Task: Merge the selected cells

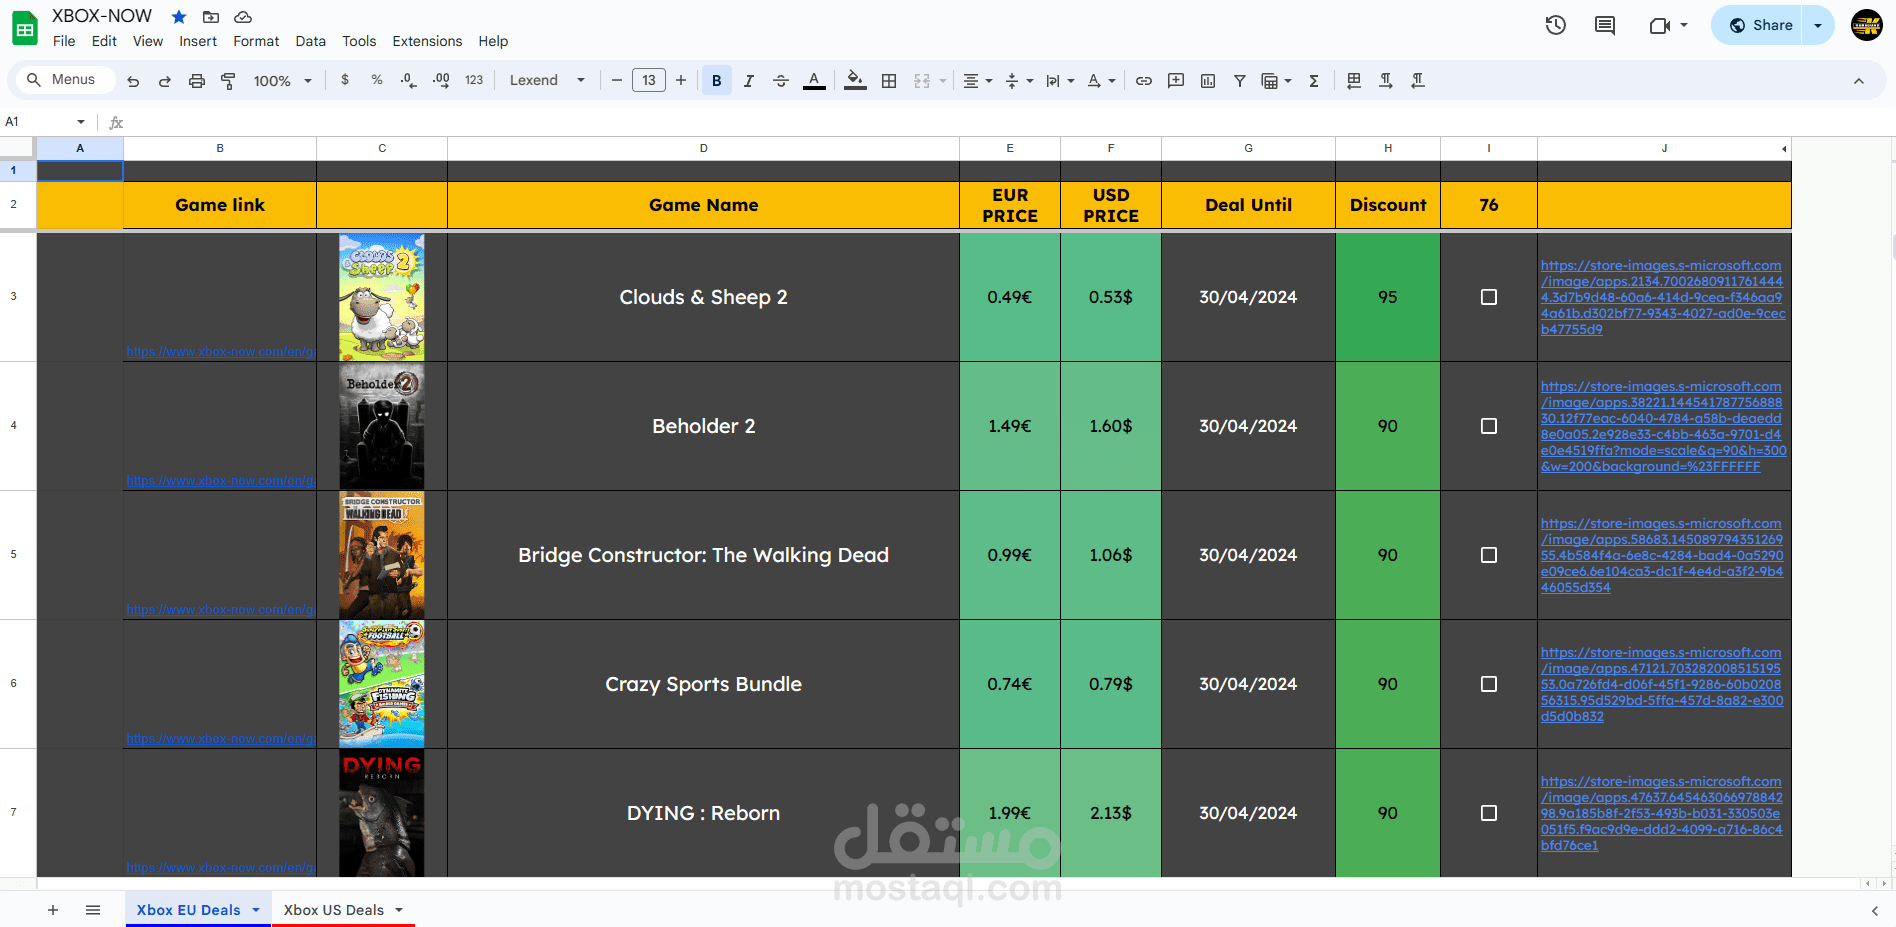Action: (922, 81)
